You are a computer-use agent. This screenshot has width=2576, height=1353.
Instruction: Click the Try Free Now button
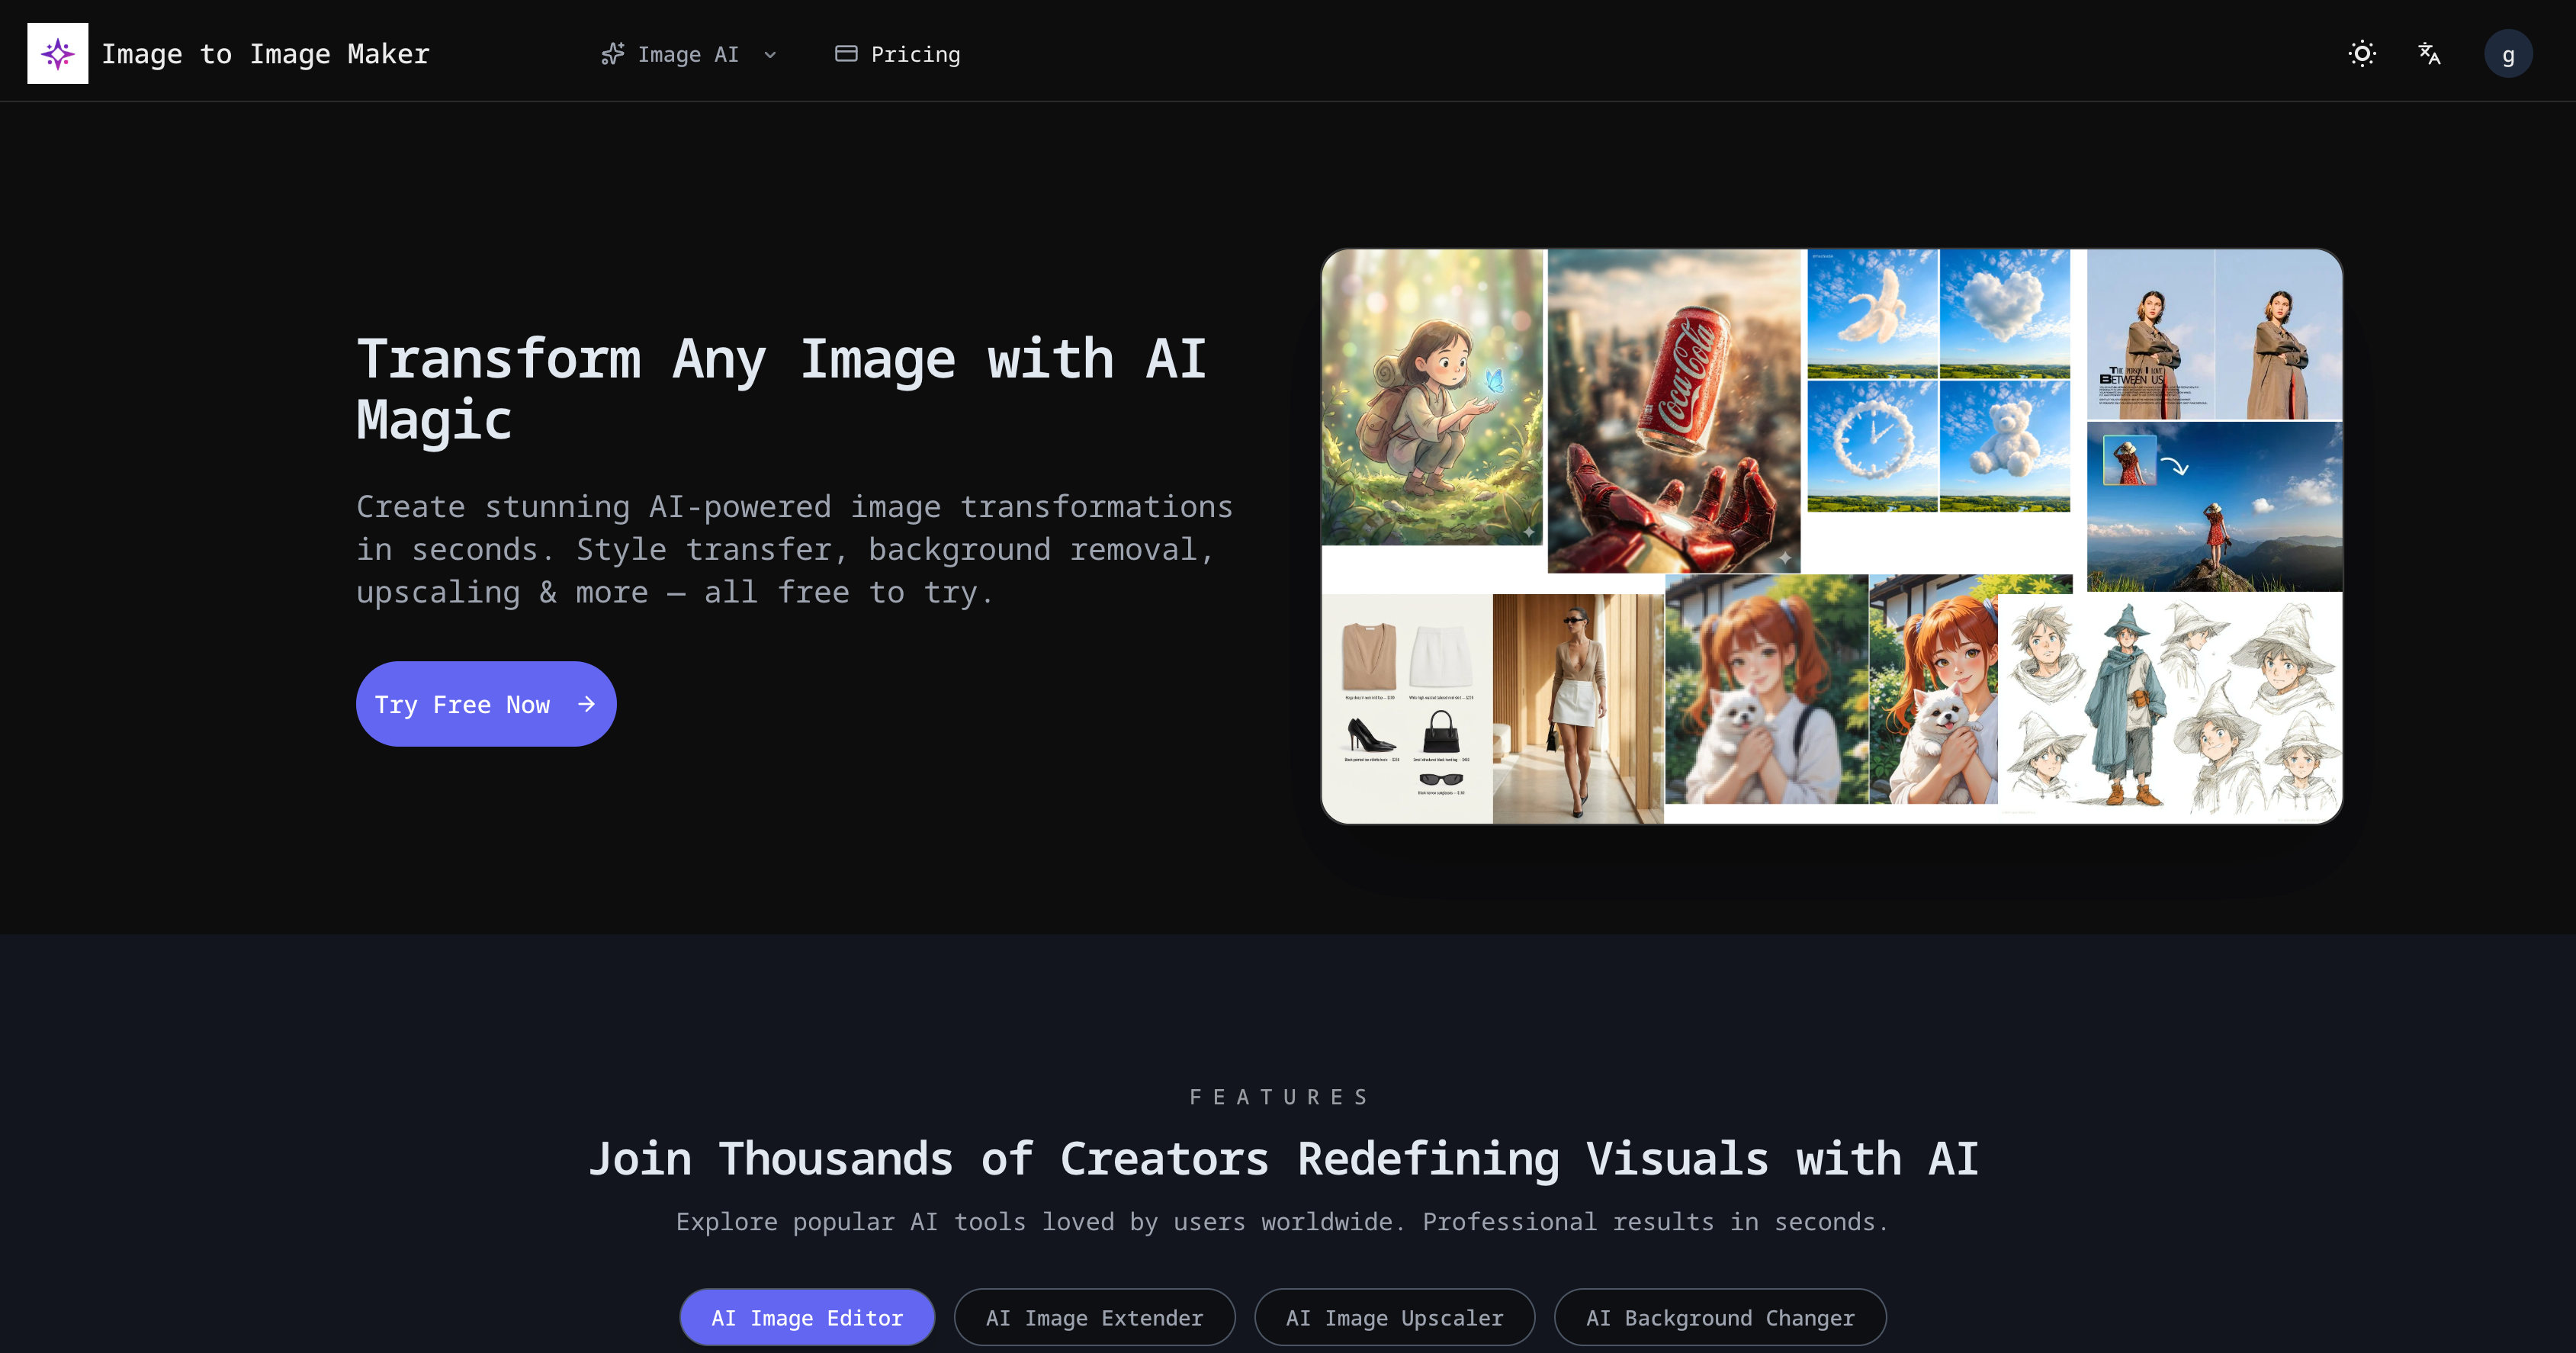[486, 703]
